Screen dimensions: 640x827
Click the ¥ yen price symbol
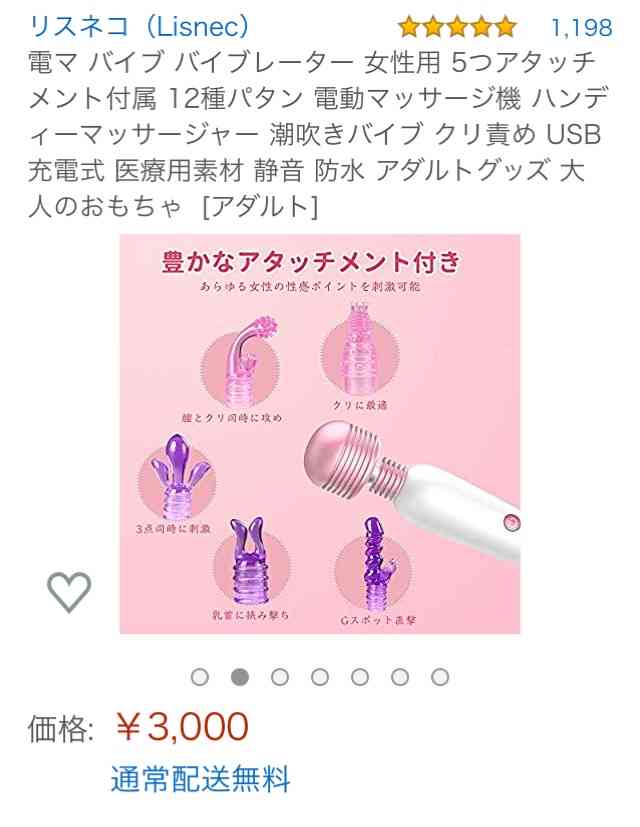click(x=128, y=726)
